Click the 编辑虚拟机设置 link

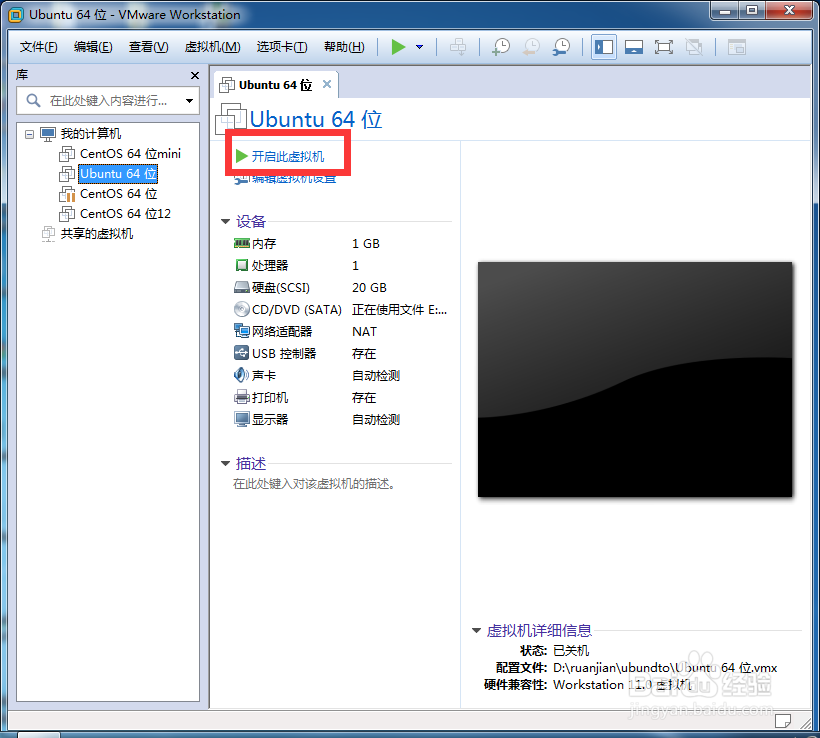point(294,179)
